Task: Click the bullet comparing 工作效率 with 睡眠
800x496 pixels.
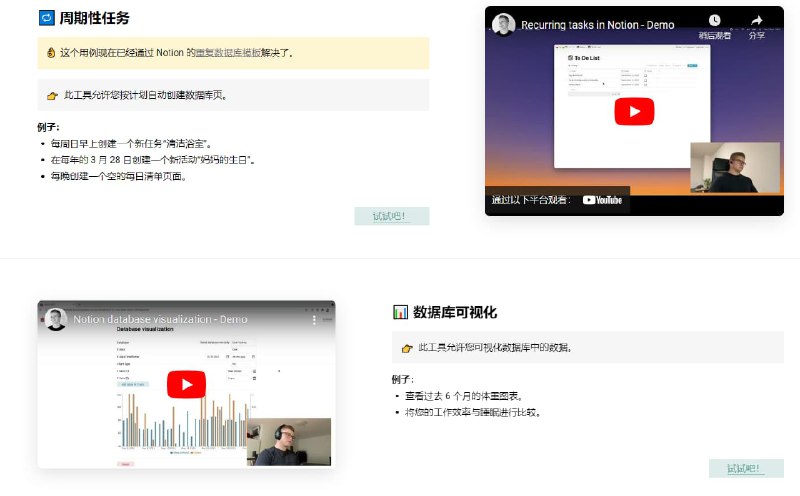Action: coord(473,412)
